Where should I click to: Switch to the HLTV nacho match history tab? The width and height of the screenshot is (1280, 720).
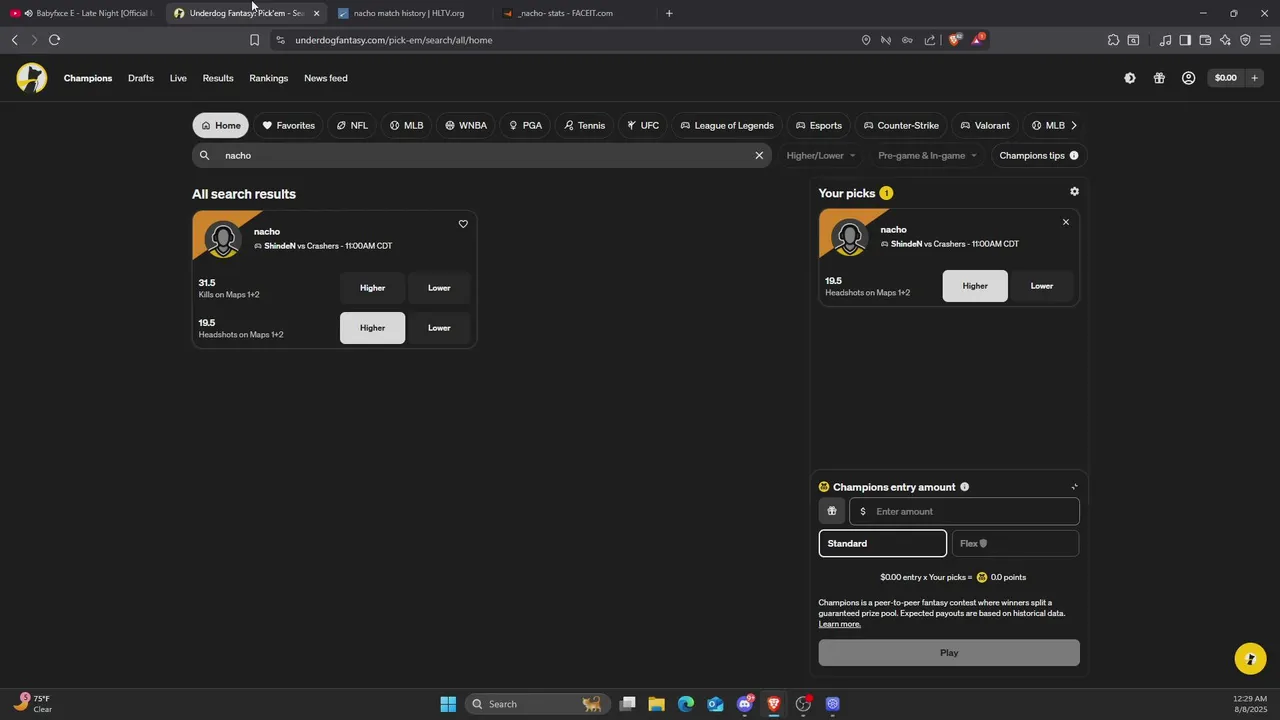pyautogui.click(x=408, y=13)
